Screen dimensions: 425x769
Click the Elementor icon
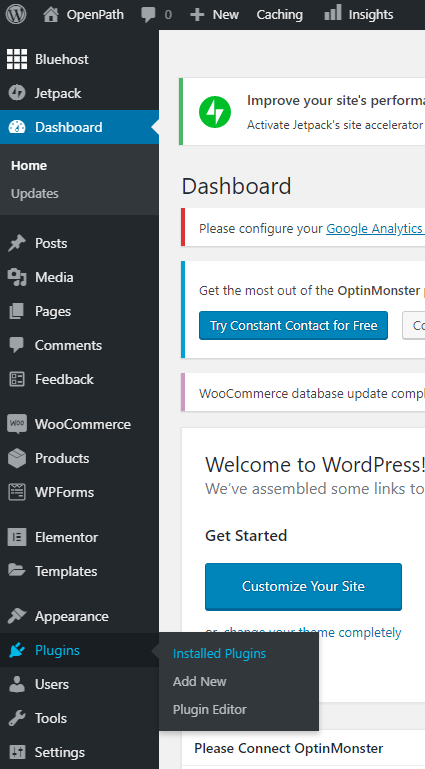tap(17, 538)
